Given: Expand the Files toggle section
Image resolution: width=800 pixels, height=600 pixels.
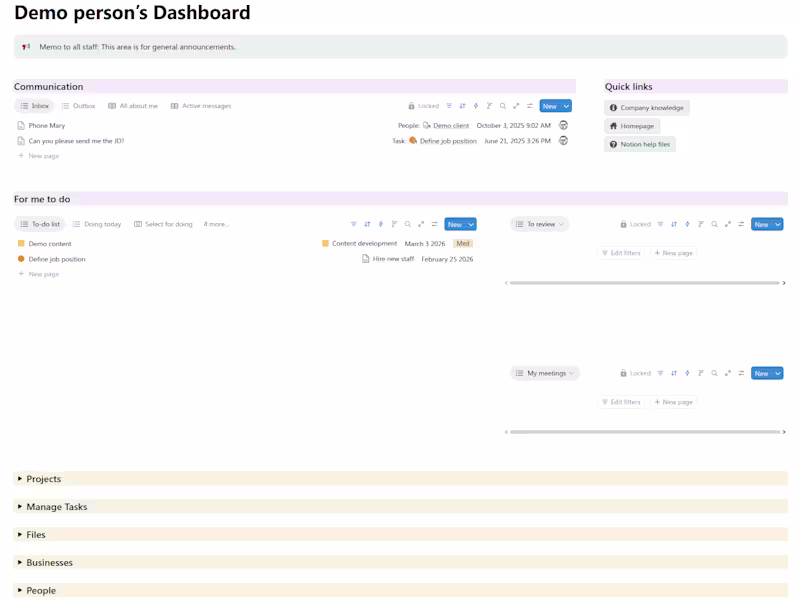Looking at the screenshot, I should (20, 534).
